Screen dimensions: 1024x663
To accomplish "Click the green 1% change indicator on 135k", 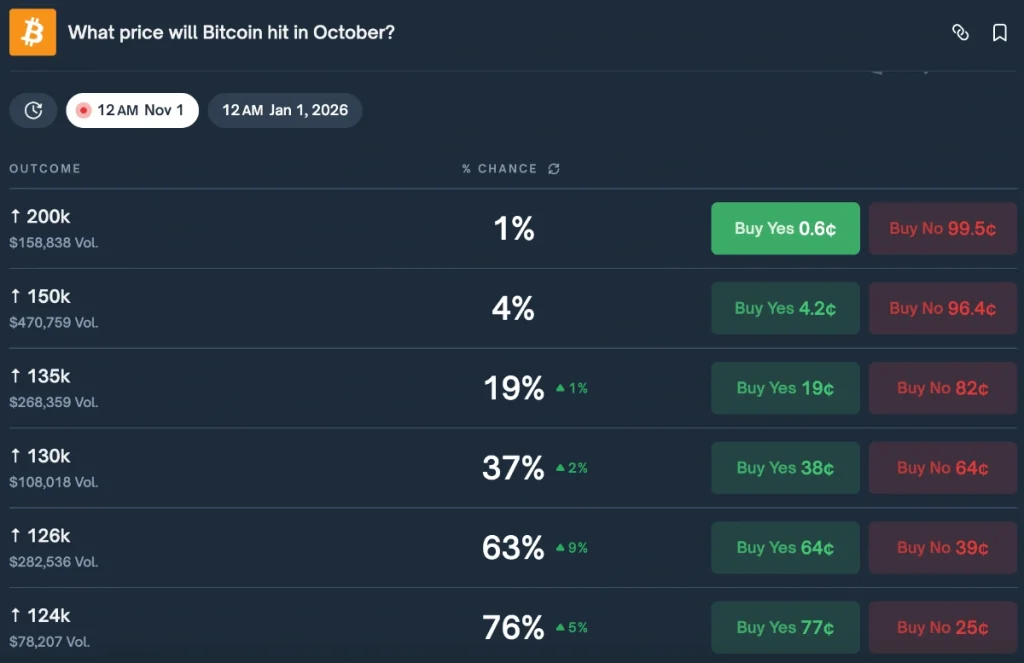I will (571, 388).
